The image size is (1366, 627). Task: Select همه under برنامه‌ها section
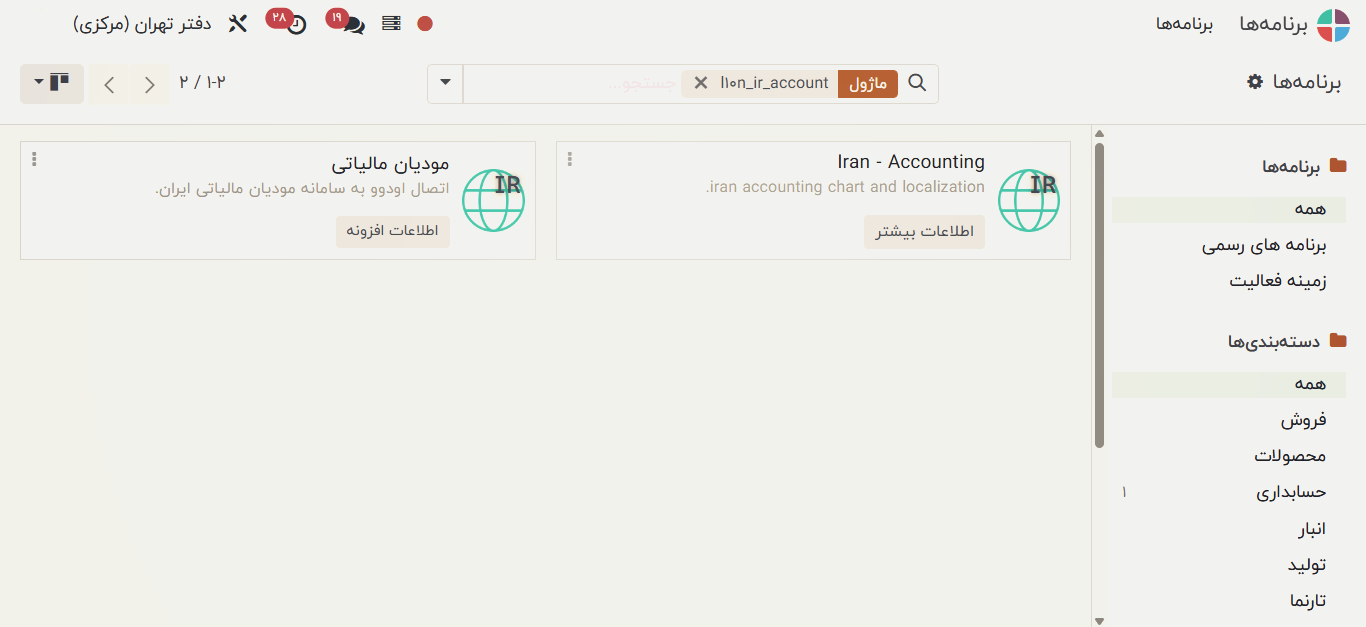tap(1229, 209)
